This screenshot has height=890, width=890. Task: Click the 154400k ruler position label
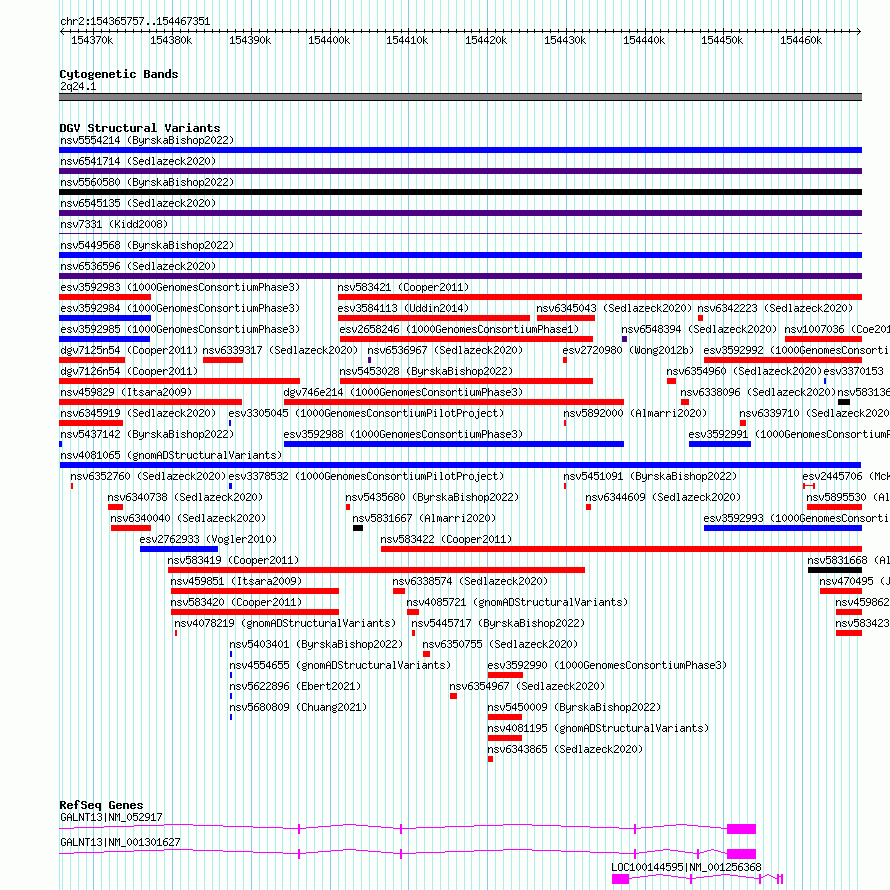(329, 40)
